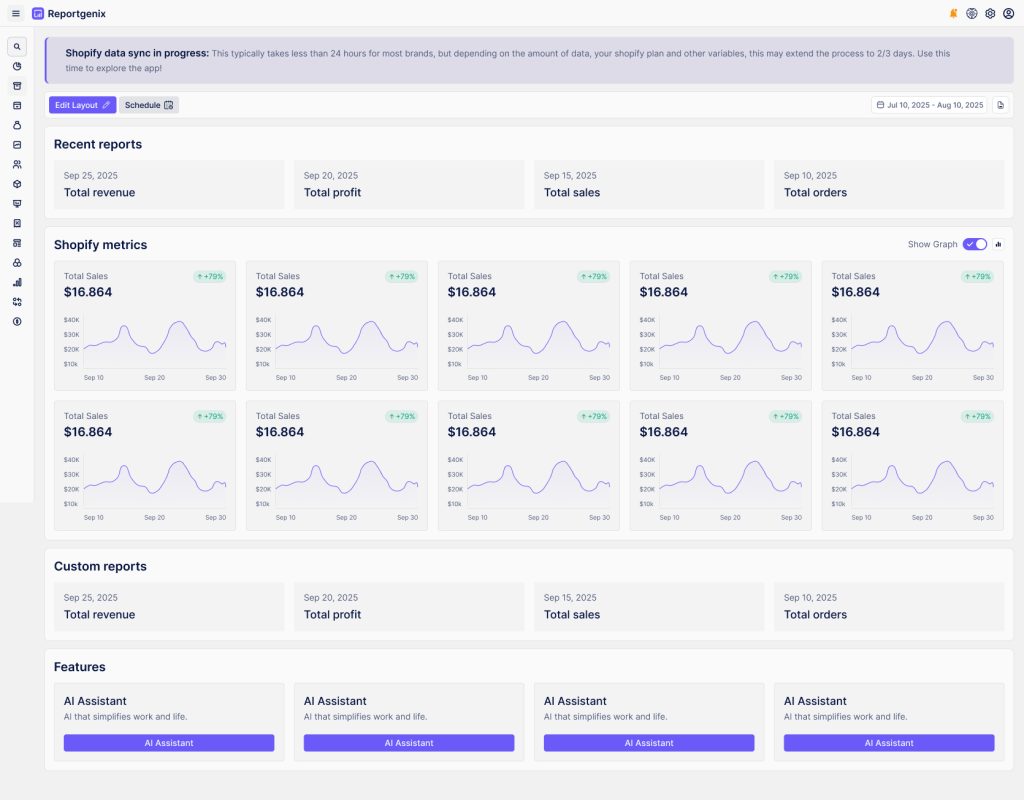
Task: Open the hamburger menu in top bar
Action: [15, 14]
